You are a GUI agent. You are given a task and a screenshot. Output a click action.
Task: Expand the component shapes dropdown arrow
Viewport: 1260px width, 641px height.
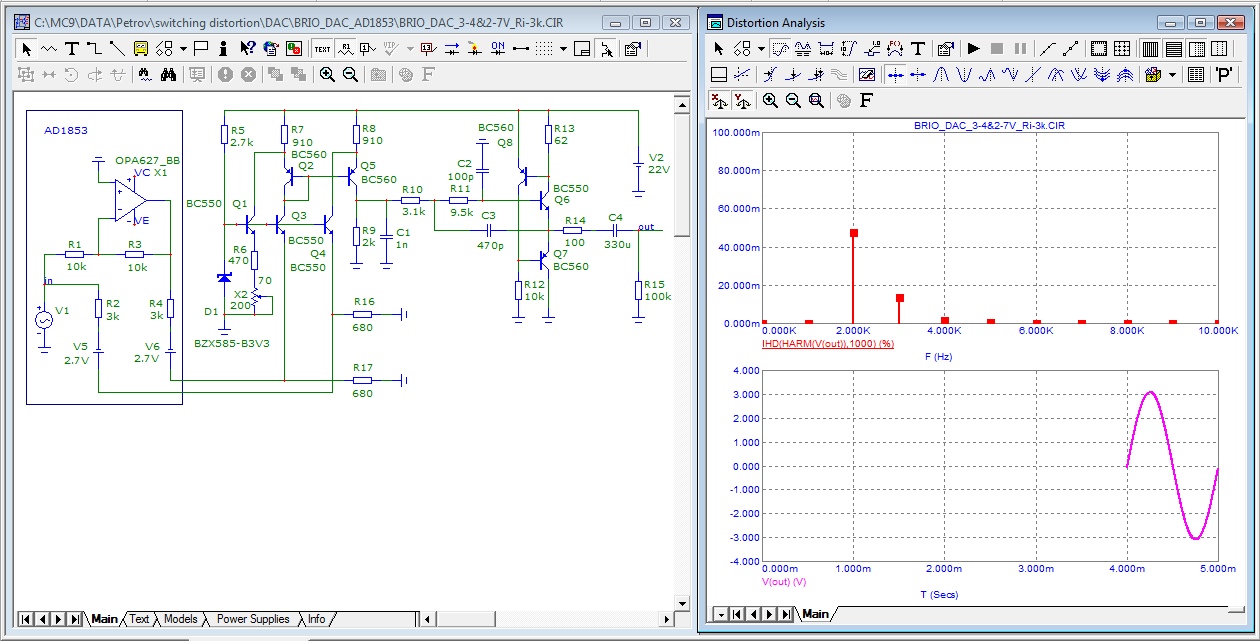click(x=183, y=48)
